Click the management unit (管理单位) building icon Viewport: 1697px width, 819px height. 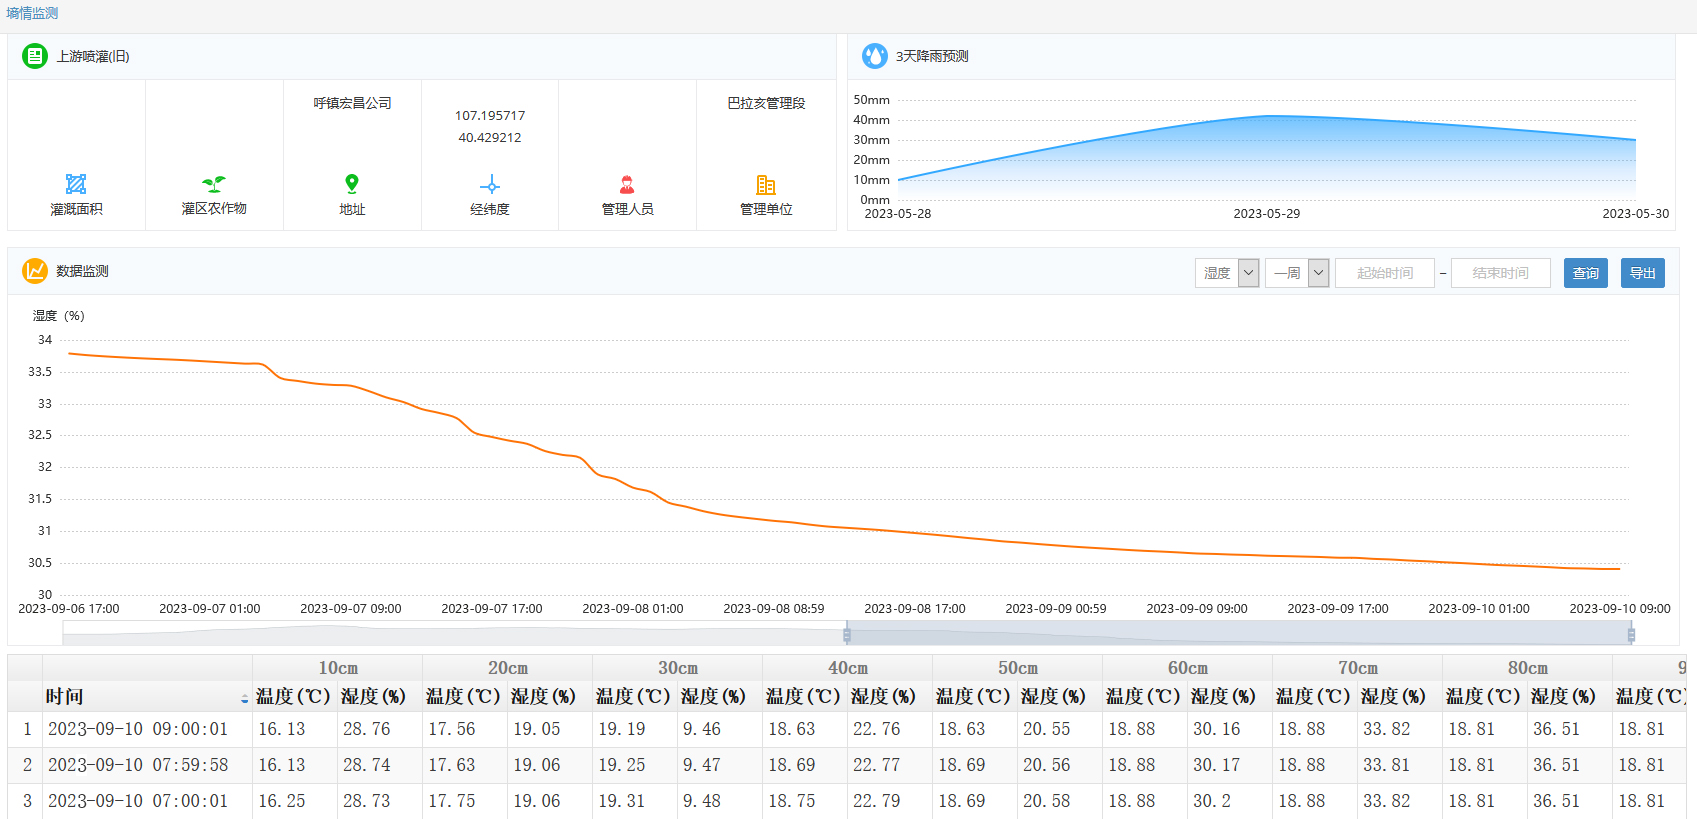766,185
